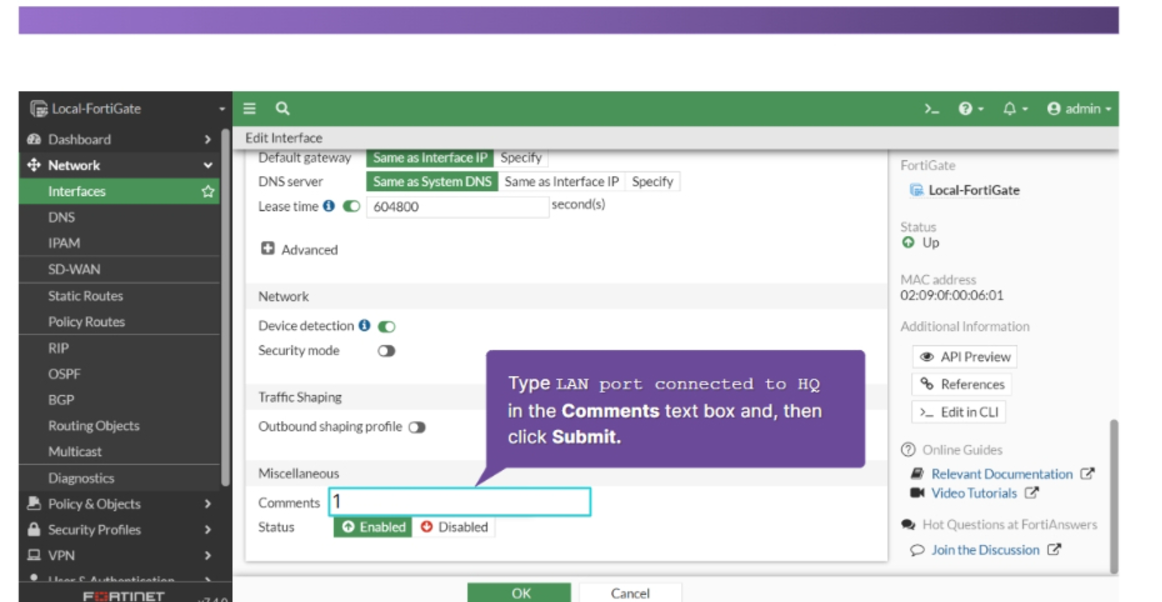1162x602 pixels.
Task: Expand the VPN menu
Action: [x=120, y=555]
